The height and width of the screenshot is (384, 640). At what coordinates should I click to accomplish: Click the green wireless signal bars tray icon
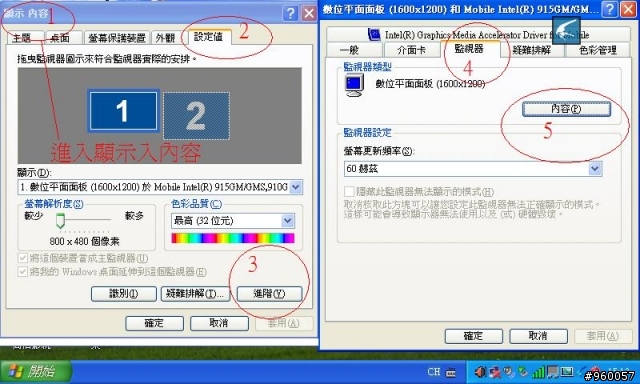538,372
